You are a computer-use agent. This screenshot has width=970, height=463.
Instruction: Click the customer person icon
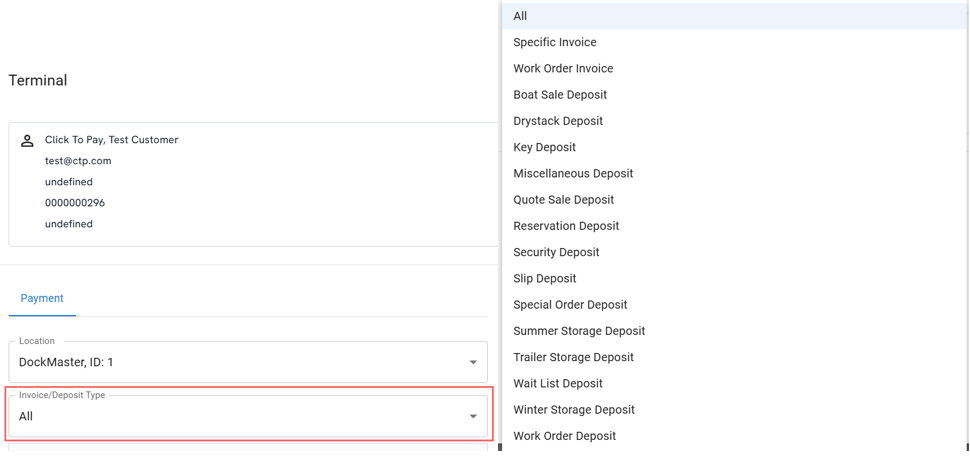click(x=27, y=141)
